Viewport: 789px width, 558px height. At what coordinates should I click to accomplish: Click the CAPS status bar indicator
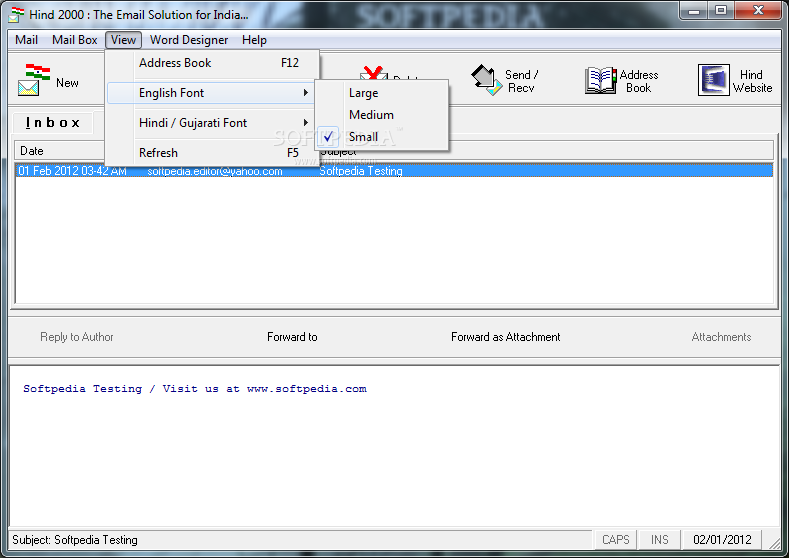click(615, 539)
